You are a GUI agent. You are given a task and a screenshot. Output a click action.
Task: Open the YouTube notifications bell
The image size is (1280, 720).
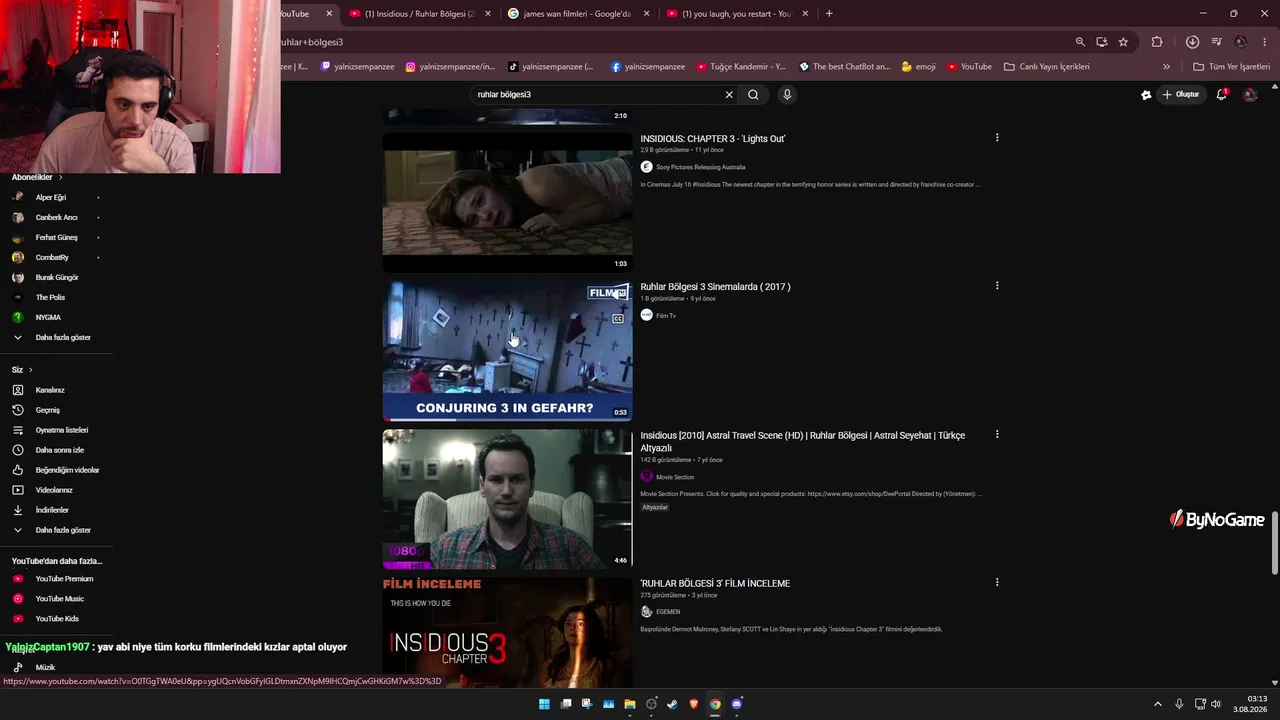coord(1221,95)
